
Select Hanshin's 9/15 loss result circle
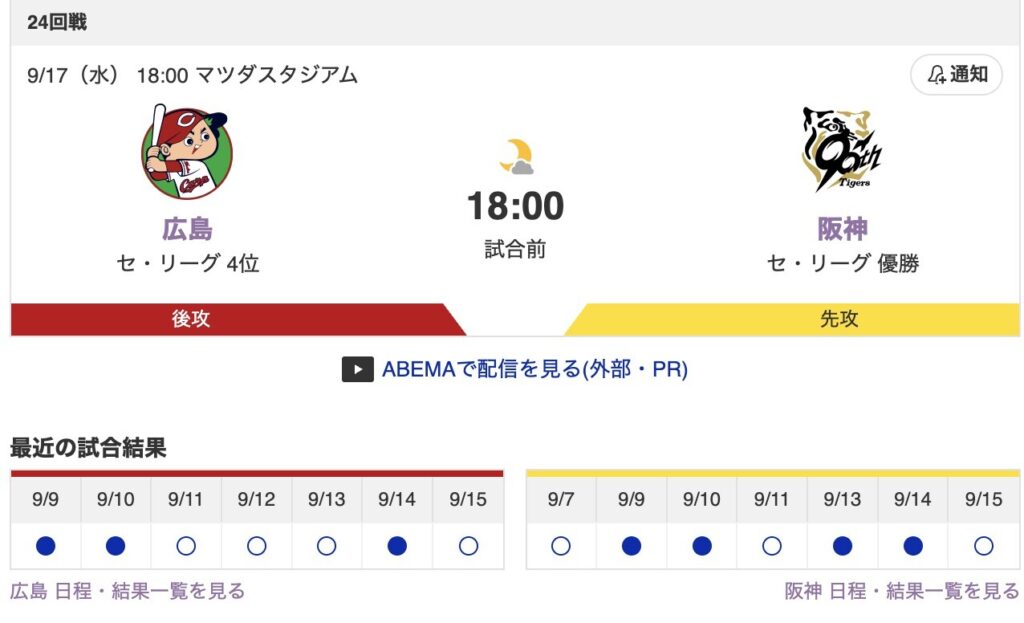pos(984,546)
